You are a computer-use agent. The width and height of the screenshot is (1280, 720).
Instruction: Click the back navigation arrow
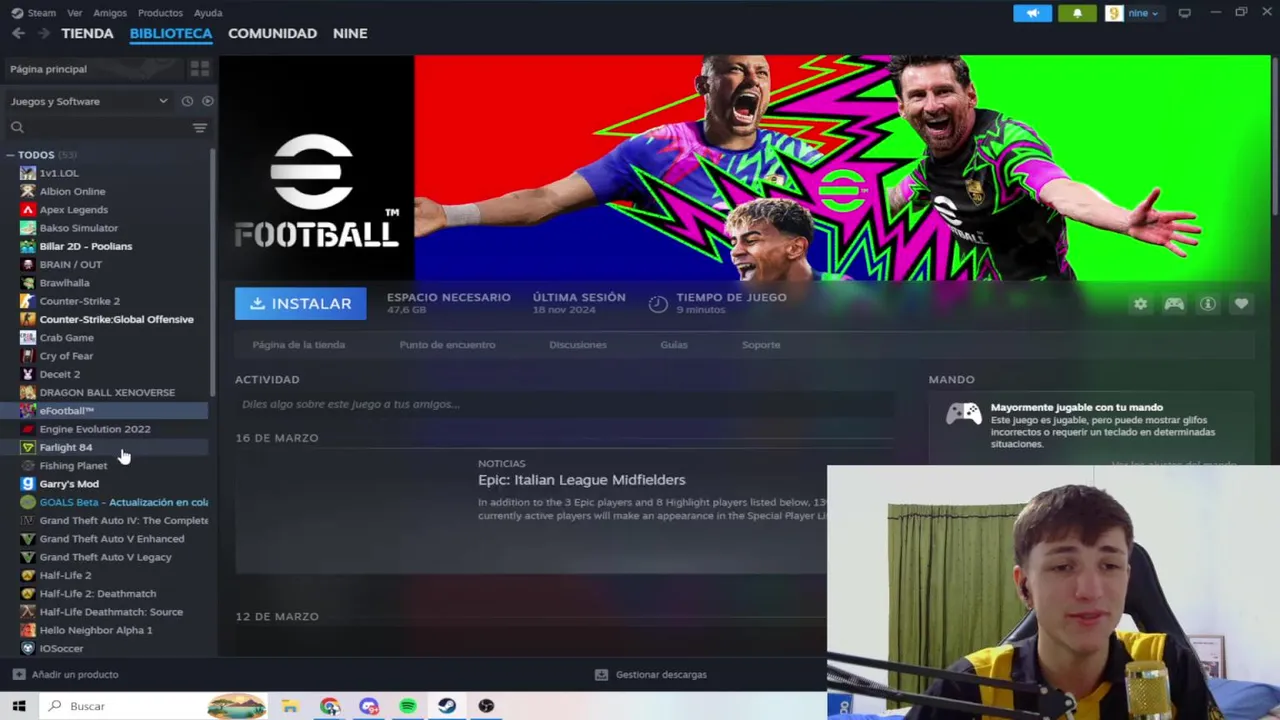tap(18, 33)
